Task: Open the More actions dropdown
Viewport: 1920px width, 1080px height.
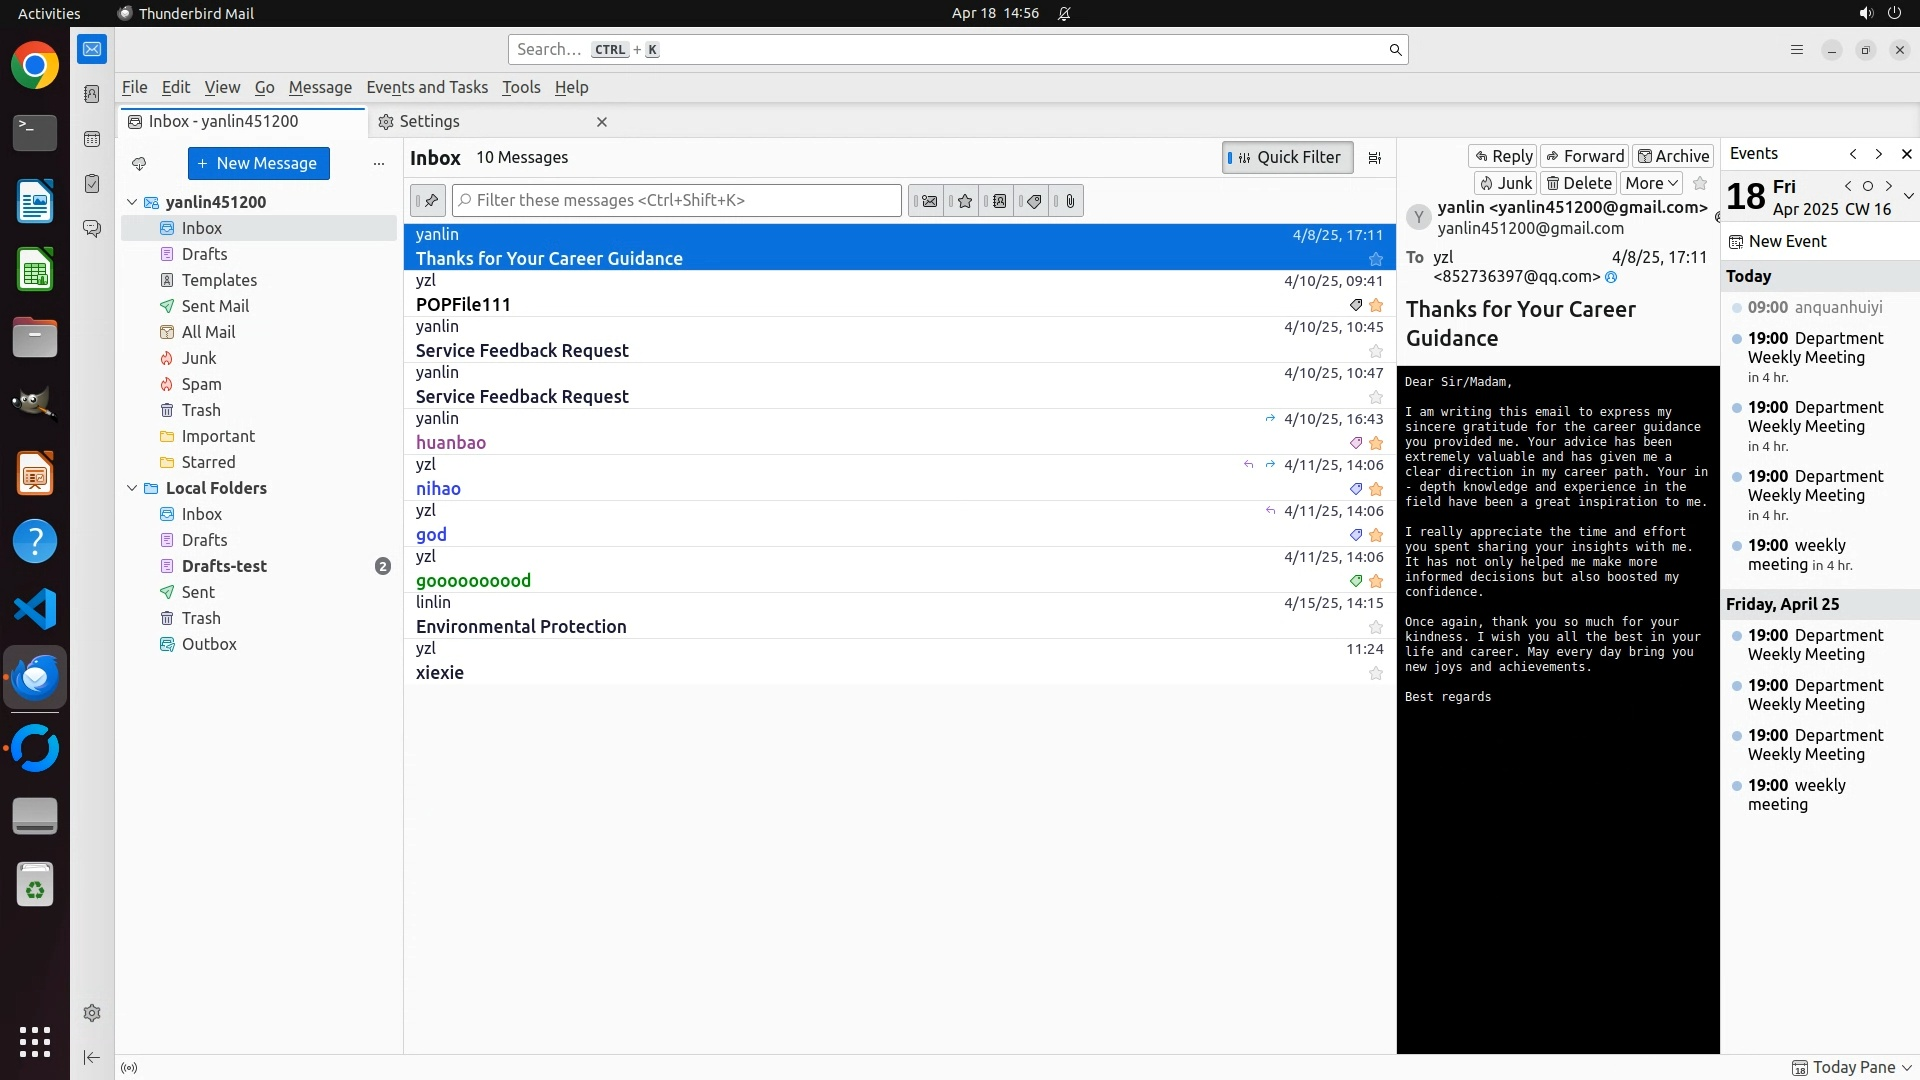Action: pos(1650,183)
